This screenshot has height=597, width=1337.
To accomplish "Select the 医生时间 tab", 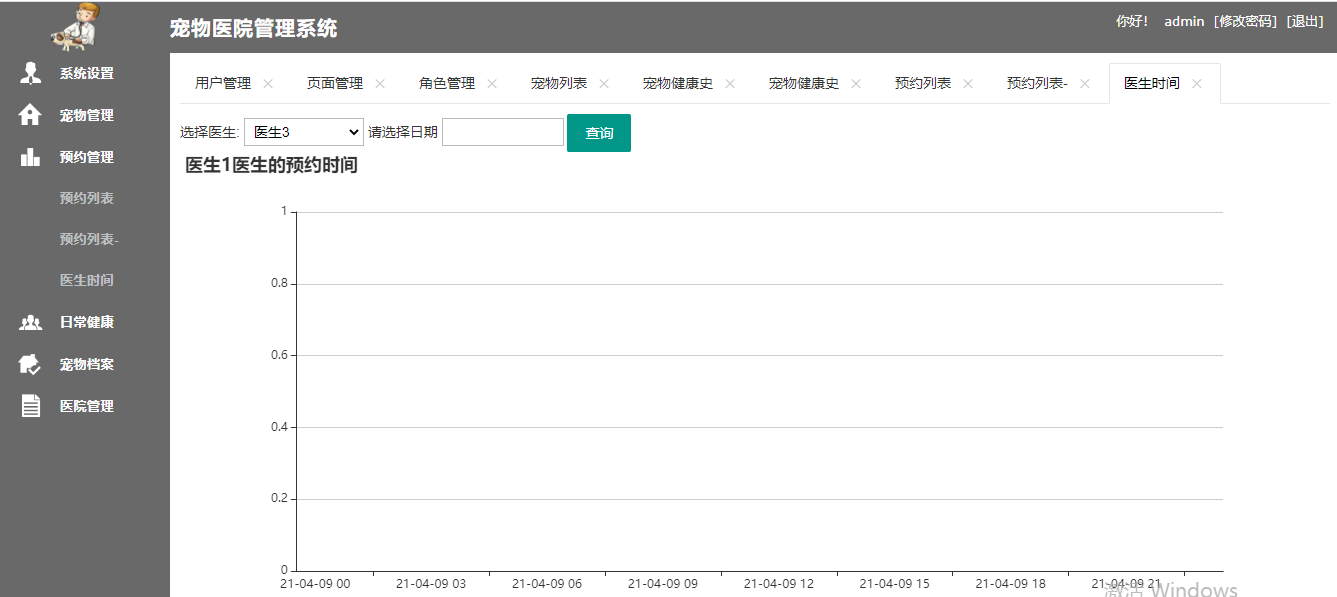I will point(1152,84).
